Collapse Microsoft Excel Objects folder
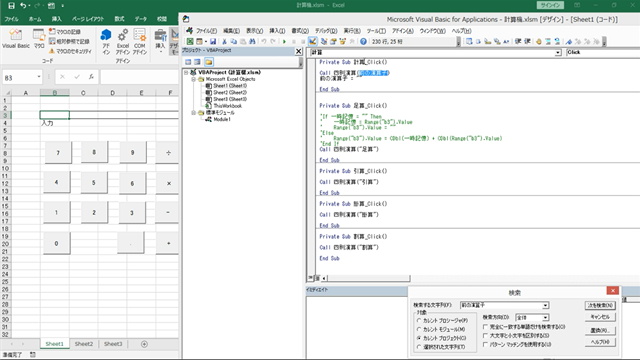This screenshot has height=360, width=640. point(193,79)
